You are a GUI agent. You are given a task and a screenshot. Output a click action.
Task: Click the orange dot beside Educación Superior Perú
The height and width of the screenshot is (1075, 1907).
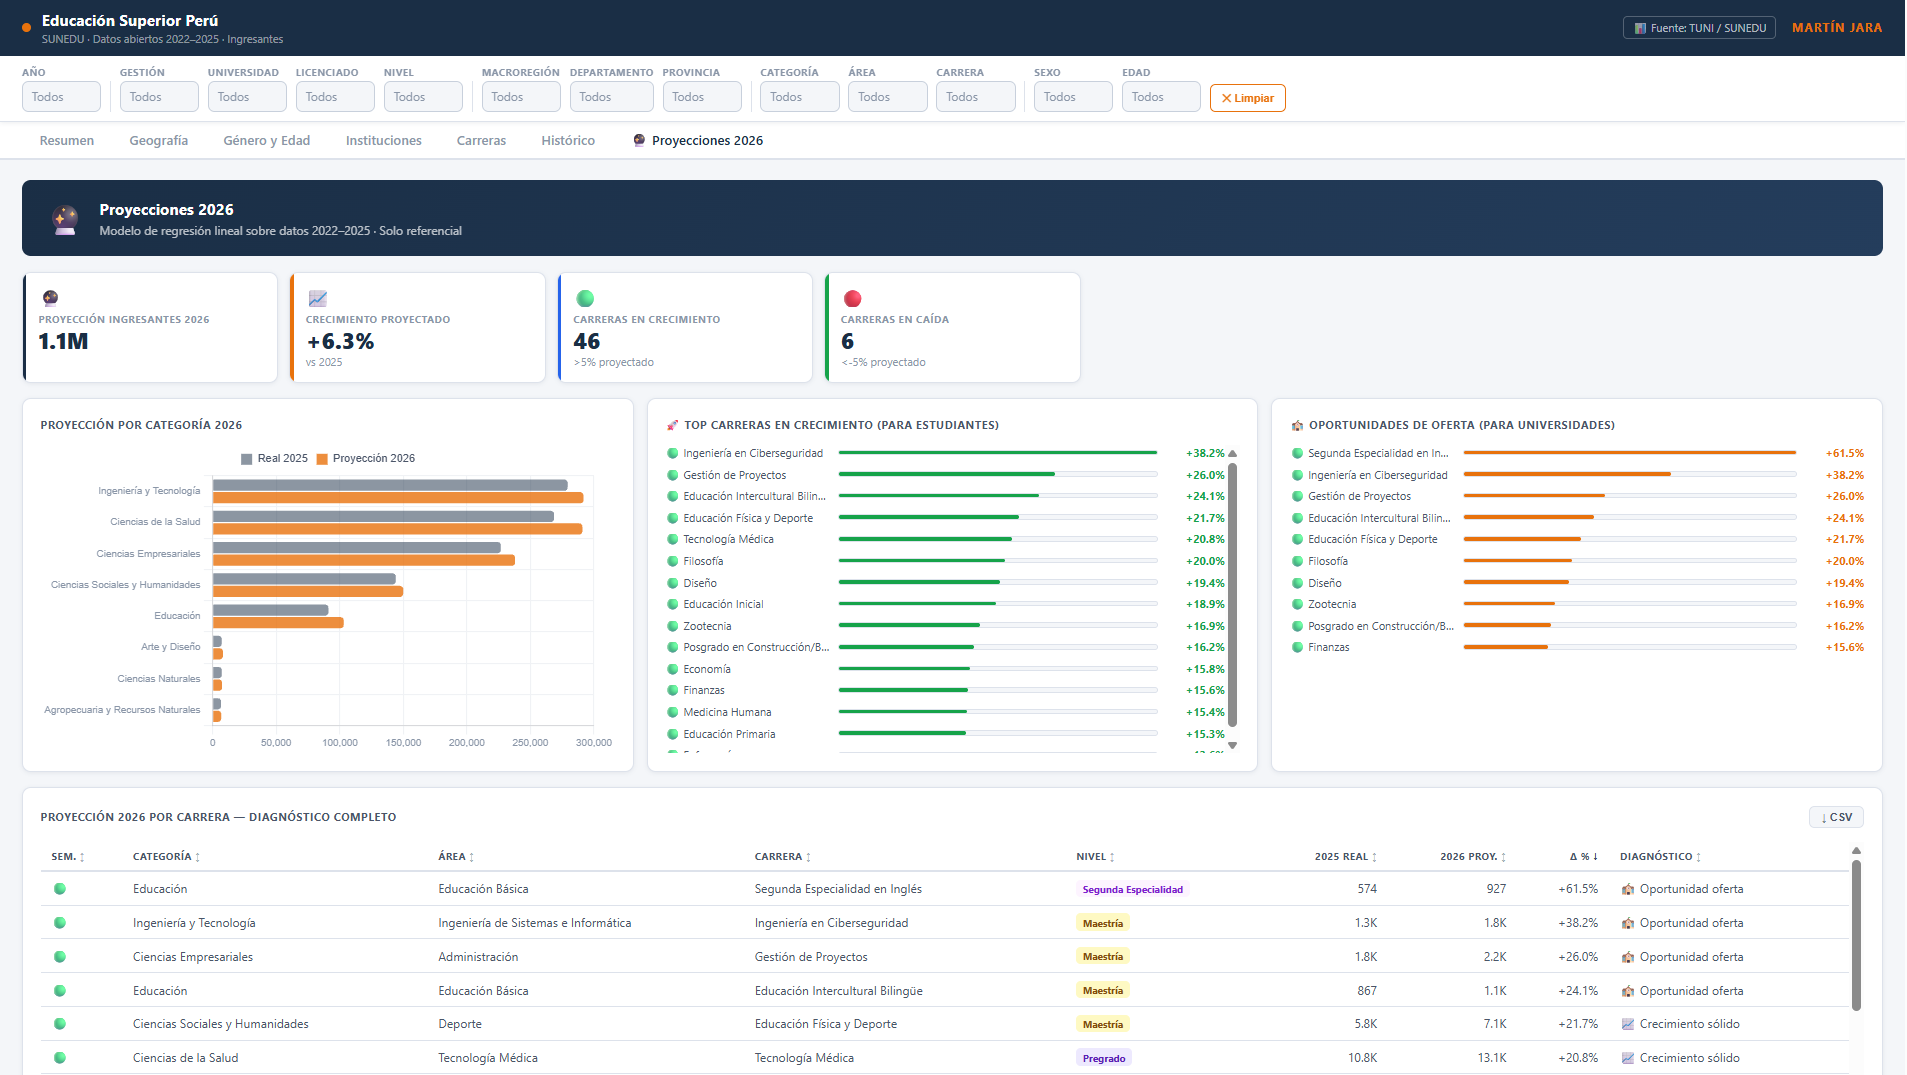[26, 28]
